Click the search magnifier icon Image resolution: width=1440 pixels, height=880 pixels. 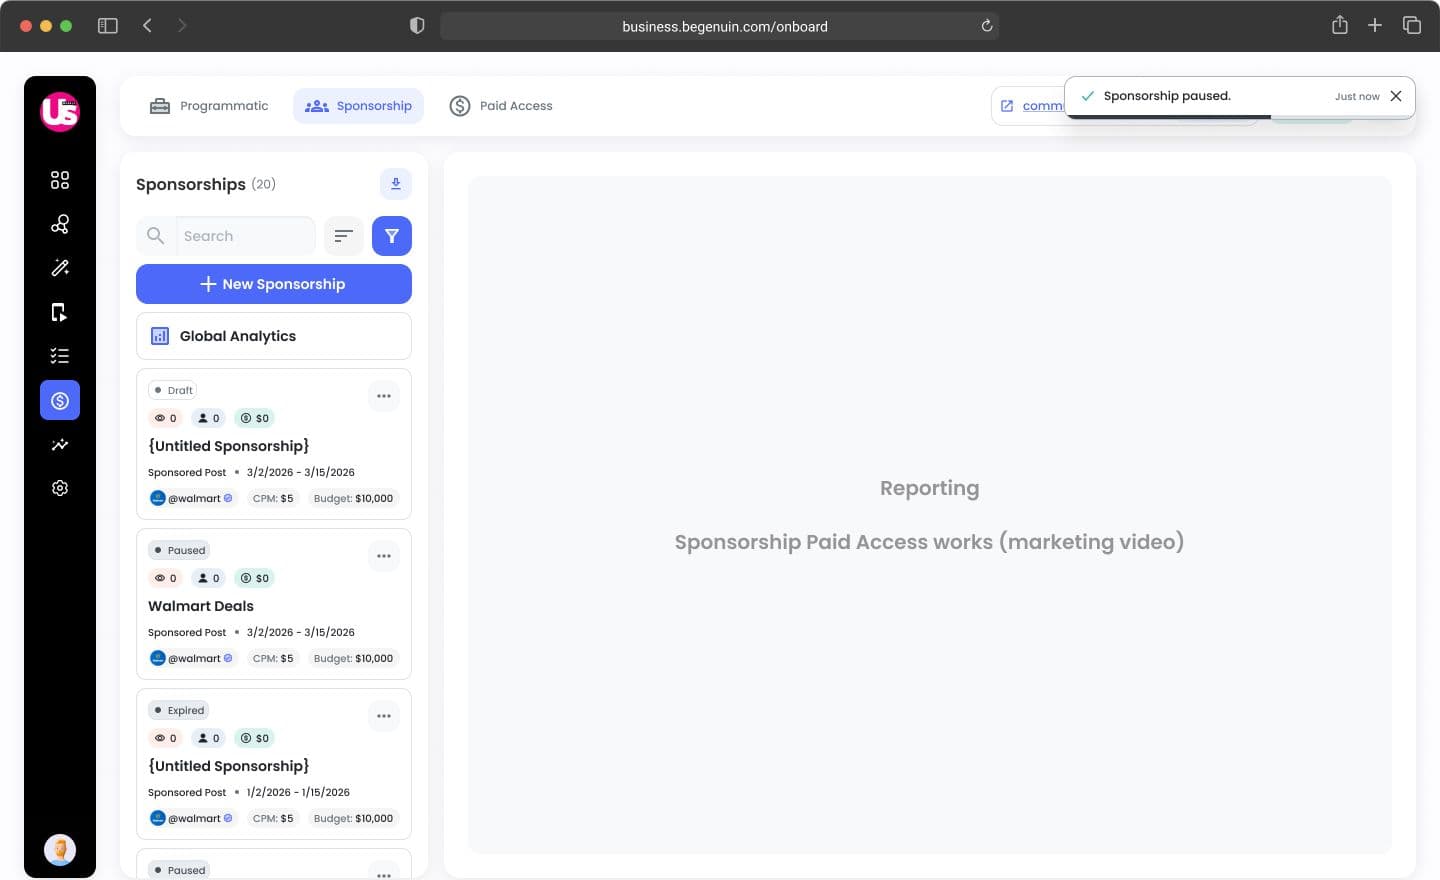[x=155, y=236]
